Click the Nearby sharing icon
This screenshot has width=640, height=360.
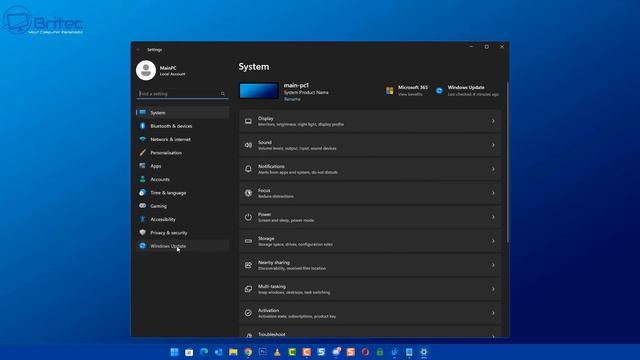248,265
